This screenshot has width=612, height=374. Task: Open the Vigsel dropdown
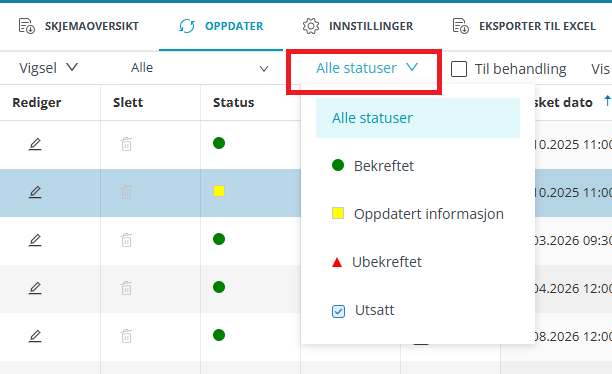tap(49, 68)
